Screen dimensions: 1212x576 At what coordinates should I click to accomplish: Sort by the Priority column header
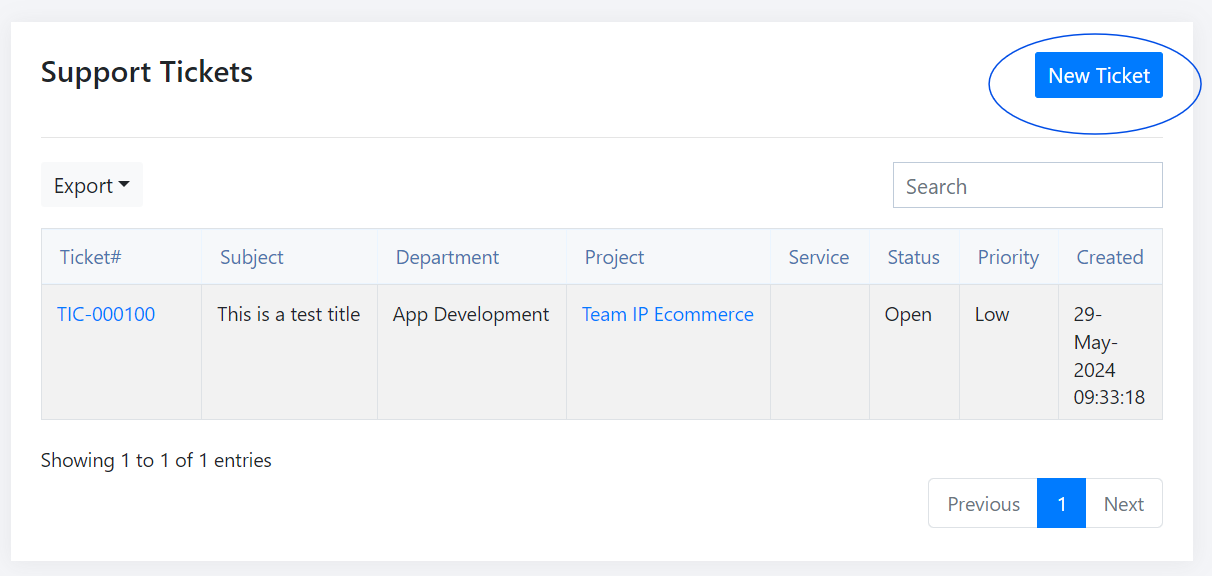(x=1008, y=257)
